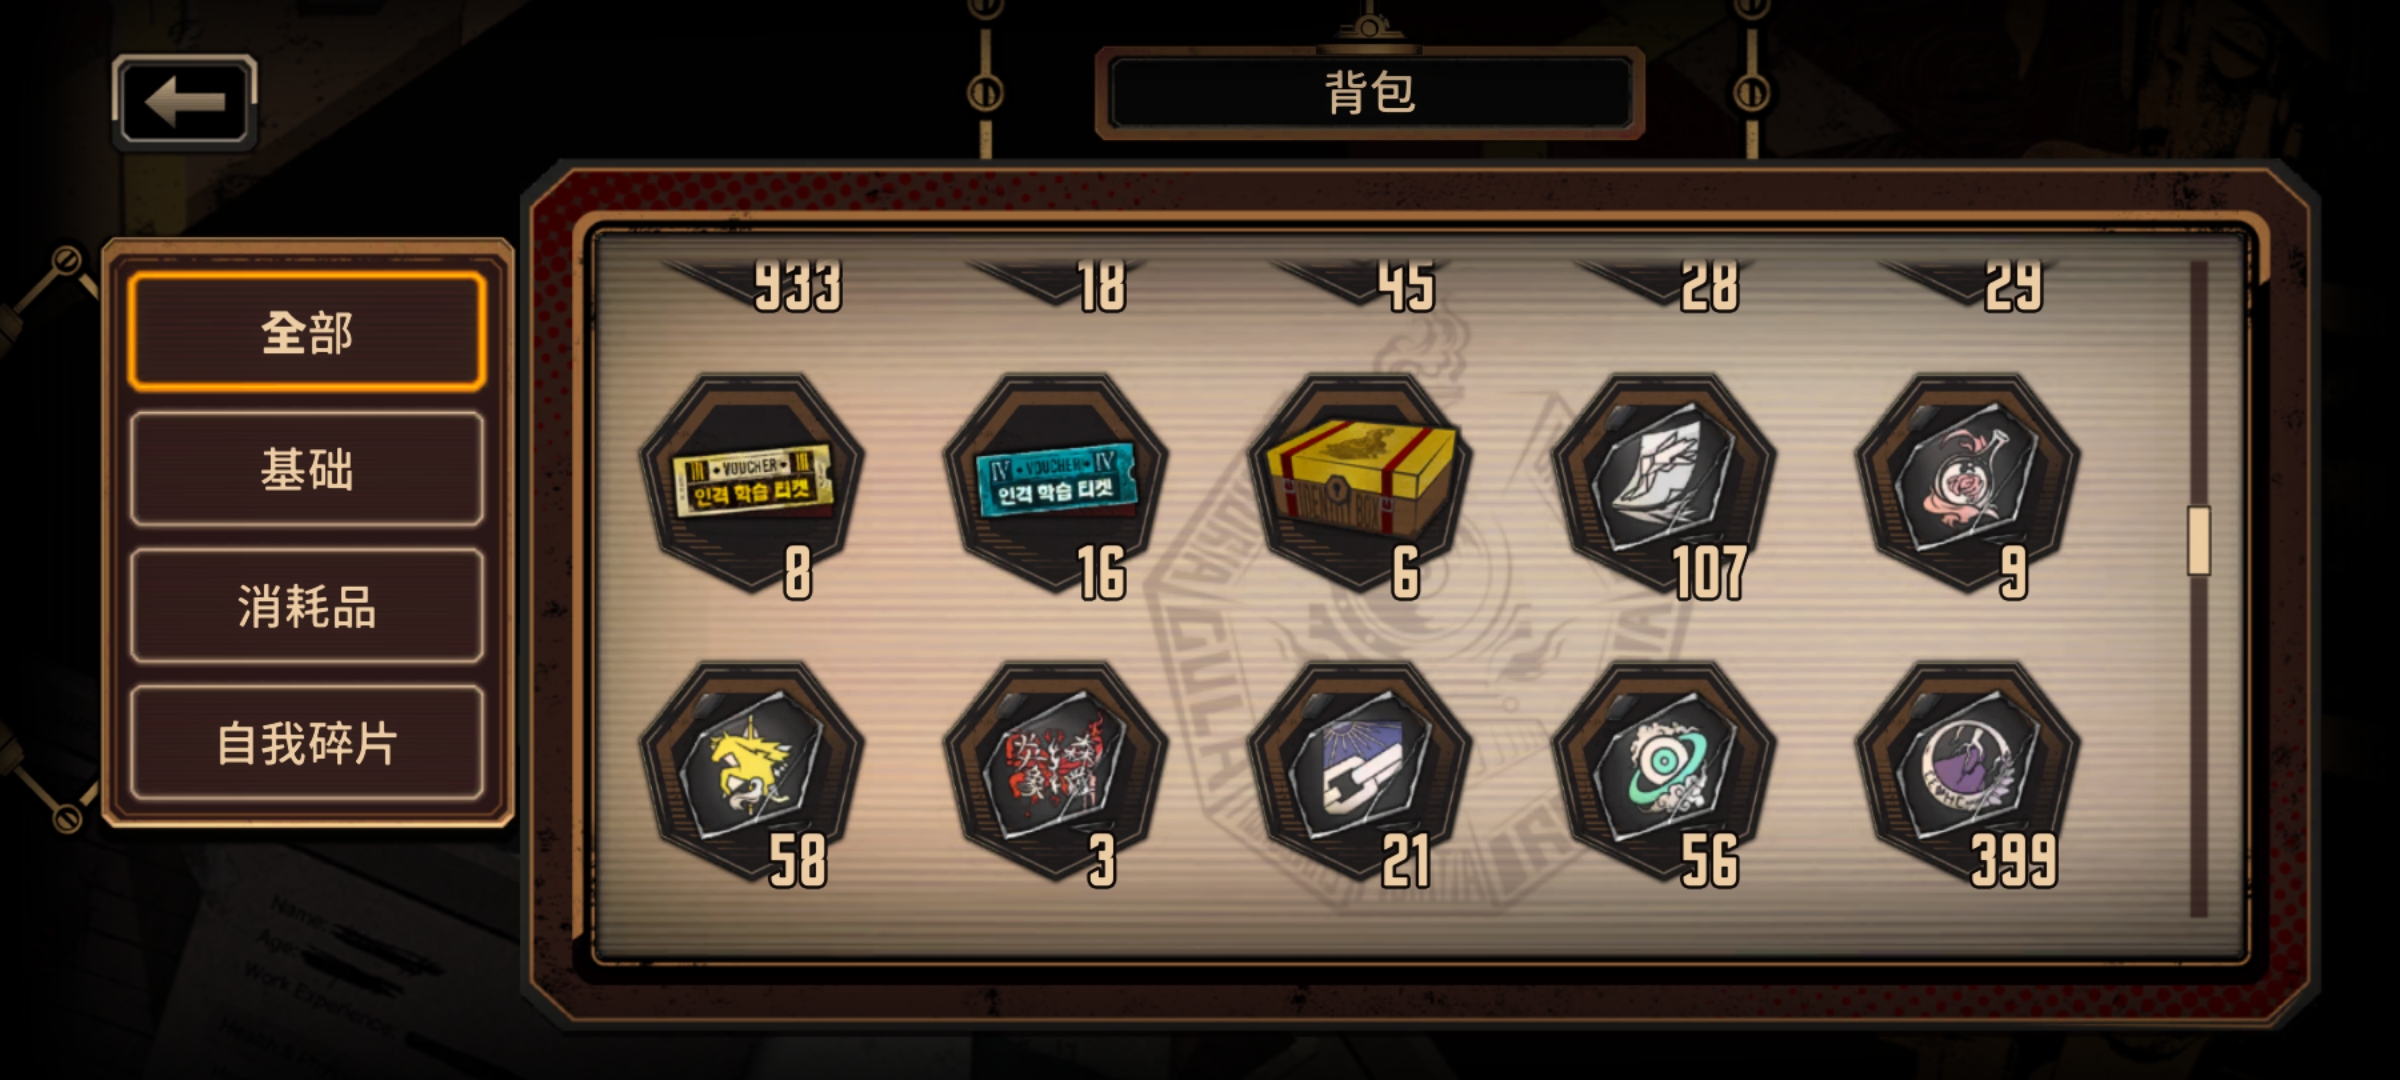Select the winged boot shard with 107
Image resolution: width=2400 pixels, height=1080 pixels.
[x=1664, y=483]
